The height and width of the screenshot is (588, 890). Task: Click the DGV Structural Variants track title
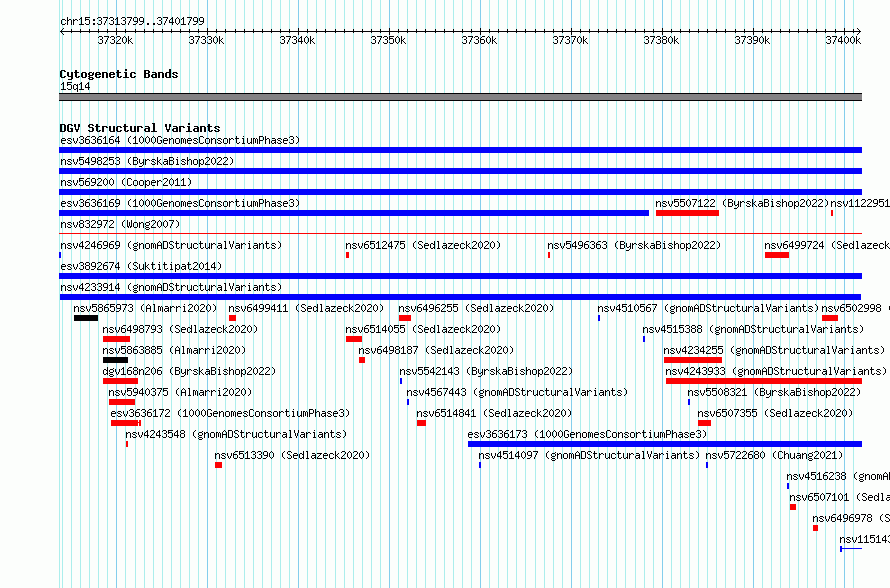pos(140,128)
